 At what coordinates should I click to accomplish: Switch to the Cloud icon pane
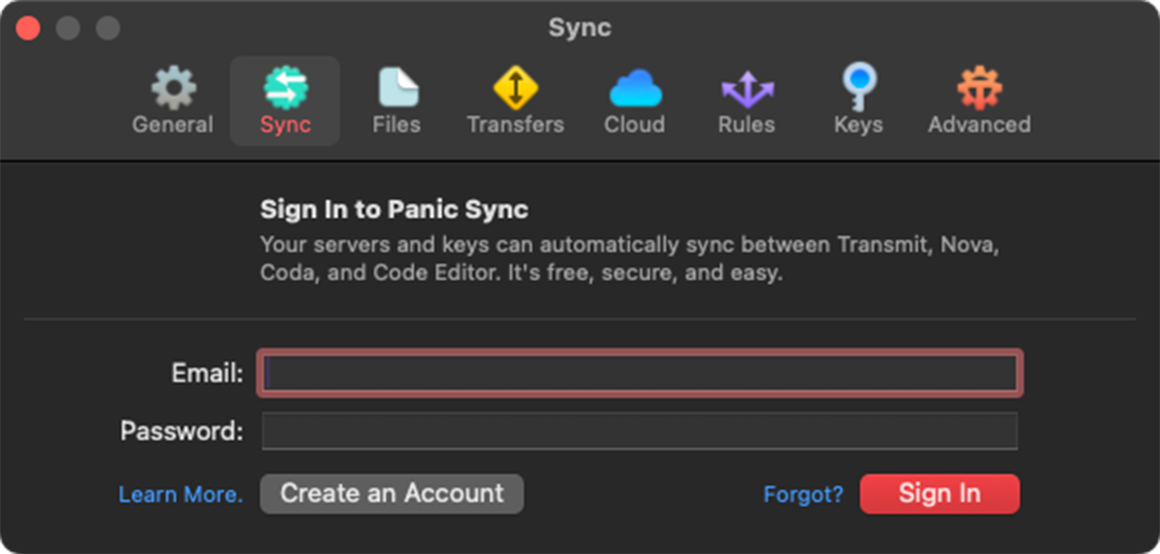tap(635, 87)
